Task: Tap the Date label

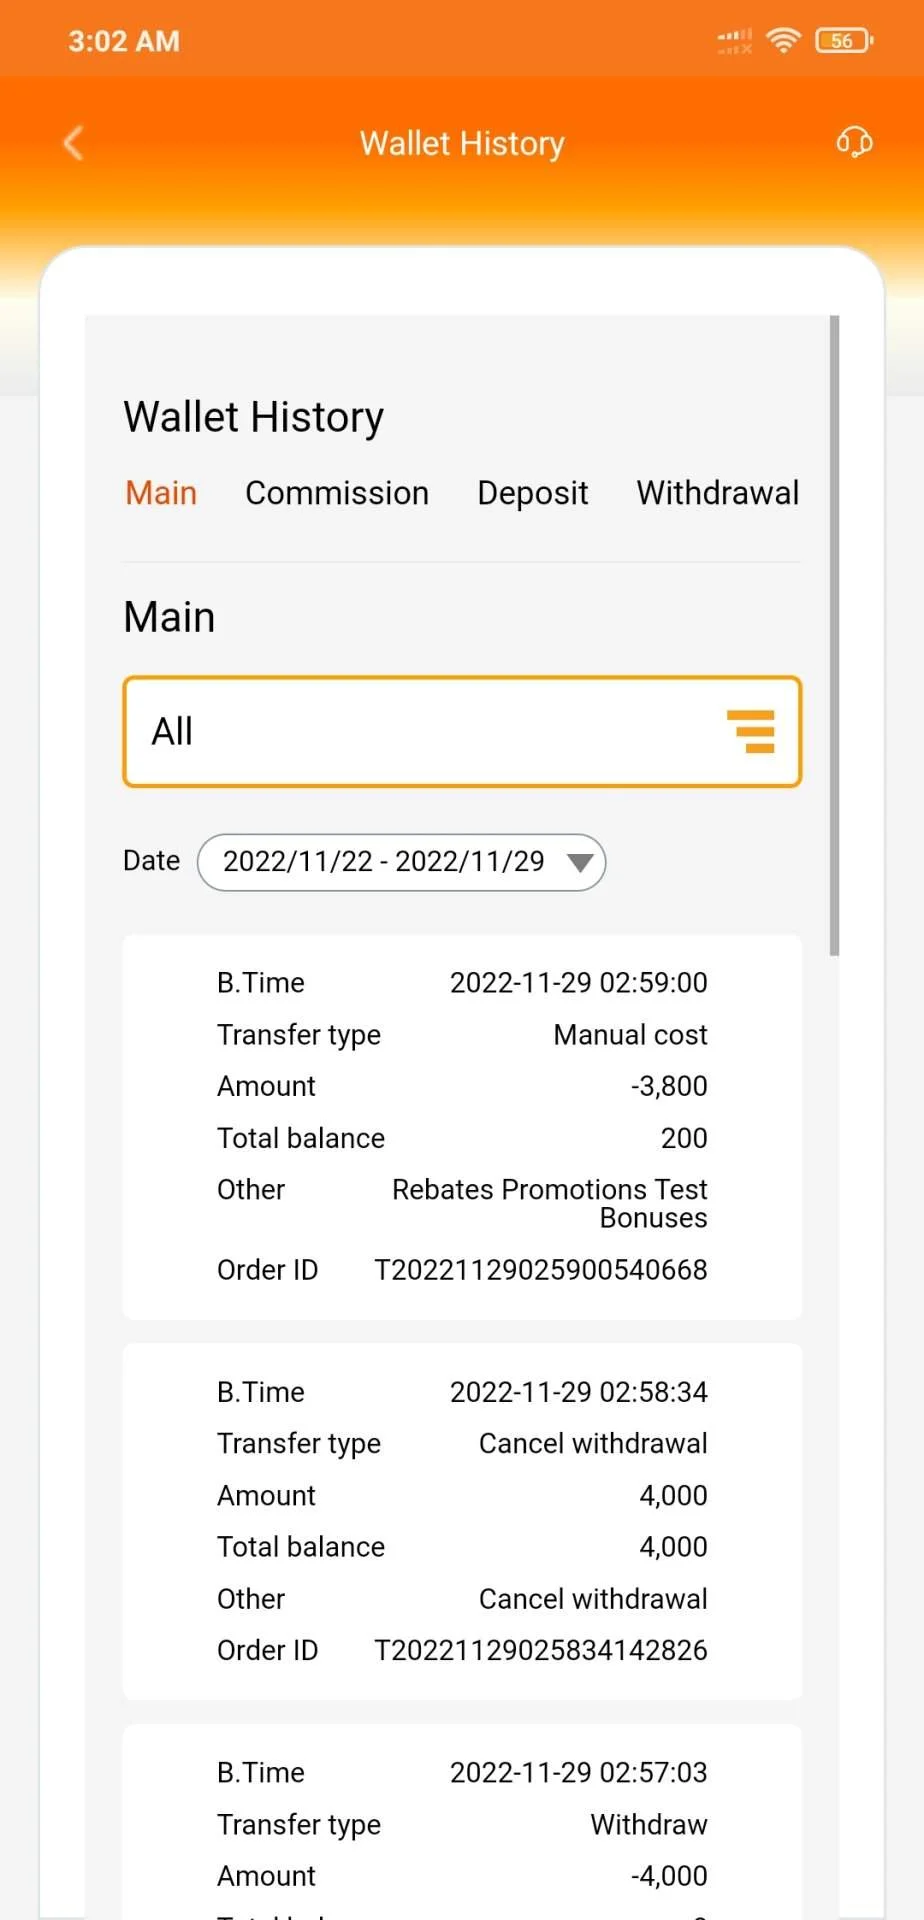Action: (152, 861)
